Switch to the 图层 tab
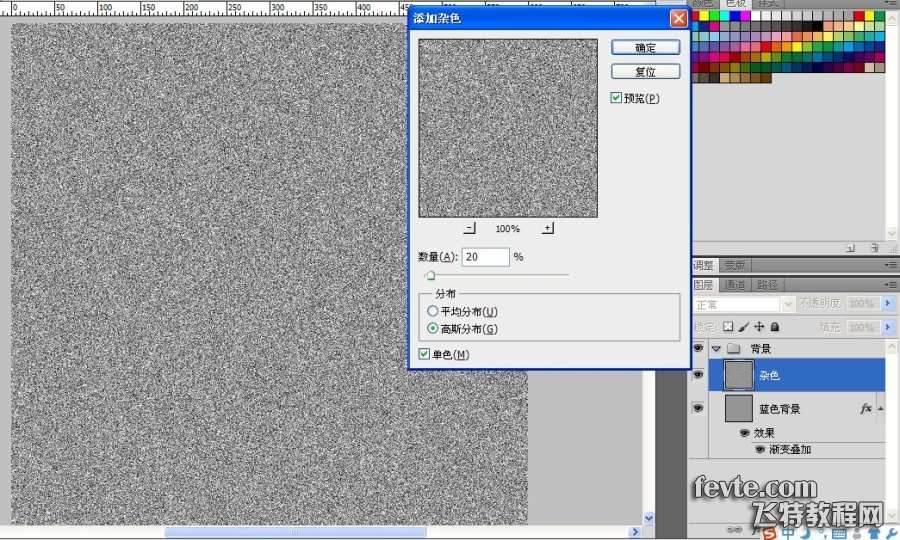Viewport: 900px width, 540px height. 703,285
